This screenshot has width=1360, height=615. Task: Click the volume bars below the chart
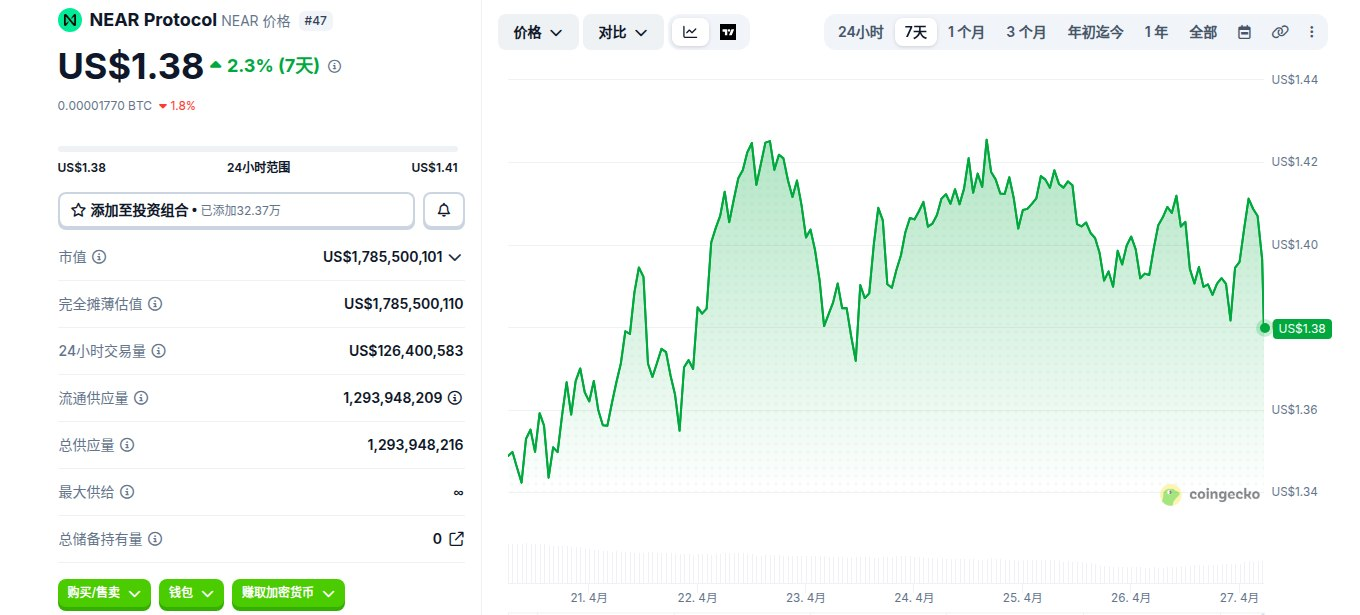pyautogui.click(x=885, y=563)
